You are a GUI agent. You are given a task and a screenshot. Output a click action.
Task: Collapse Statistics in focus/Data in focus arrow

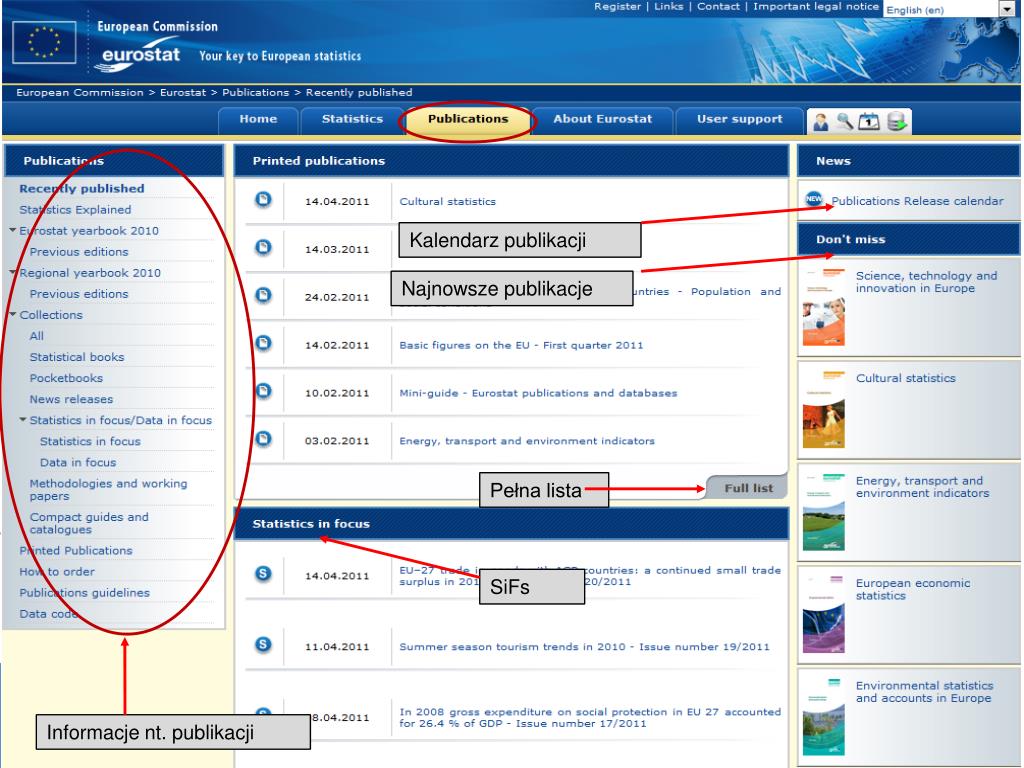23,419
